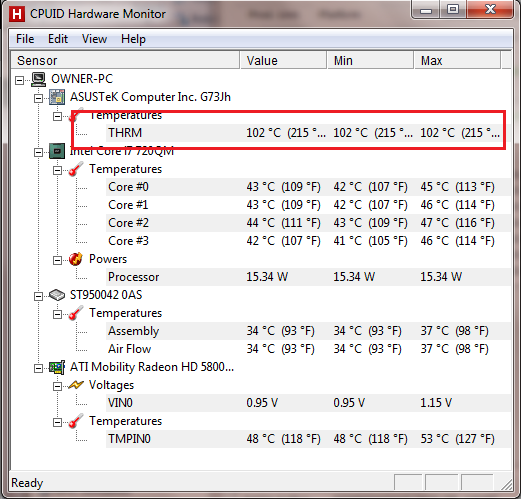
Task: Collapse the hard drive Temperatures group
Action: (x=57, y=314)
